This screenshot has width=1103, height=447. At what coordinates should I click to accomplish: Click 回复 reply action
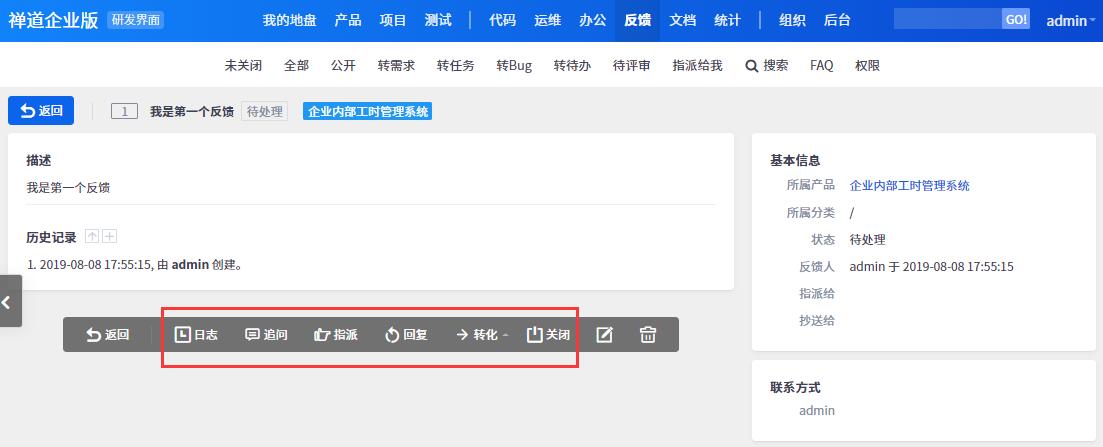click(x=406, y=335)
